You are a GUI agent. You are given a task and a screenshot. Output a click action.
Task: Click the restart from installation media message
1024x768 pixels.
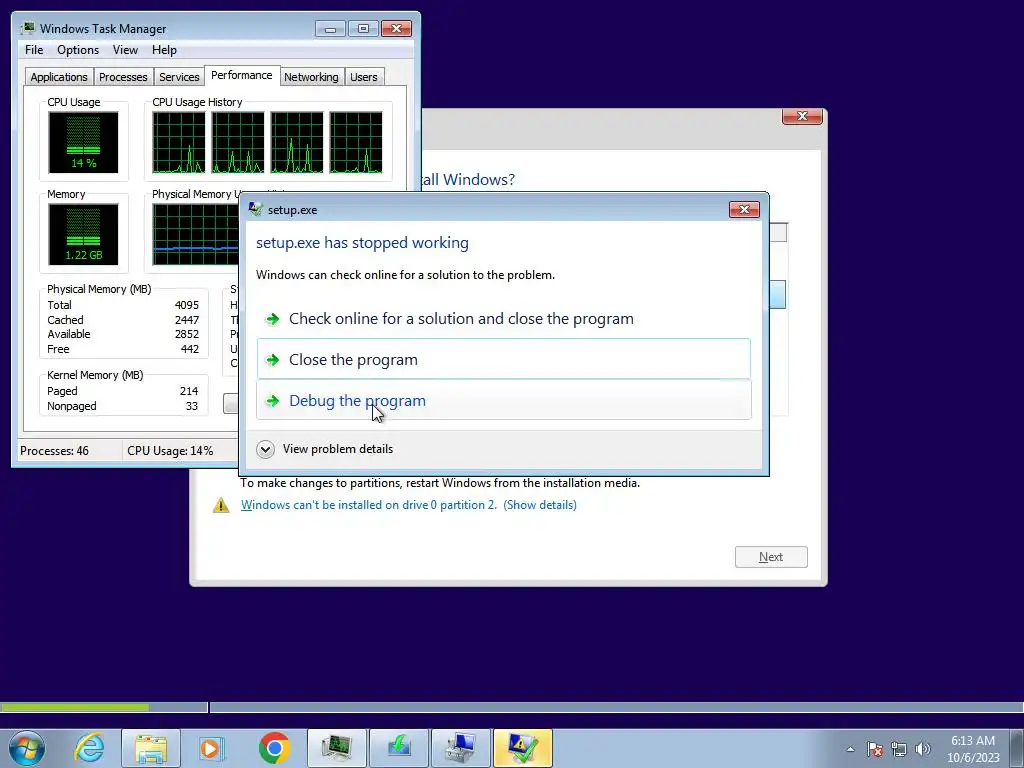coord(440,483)
